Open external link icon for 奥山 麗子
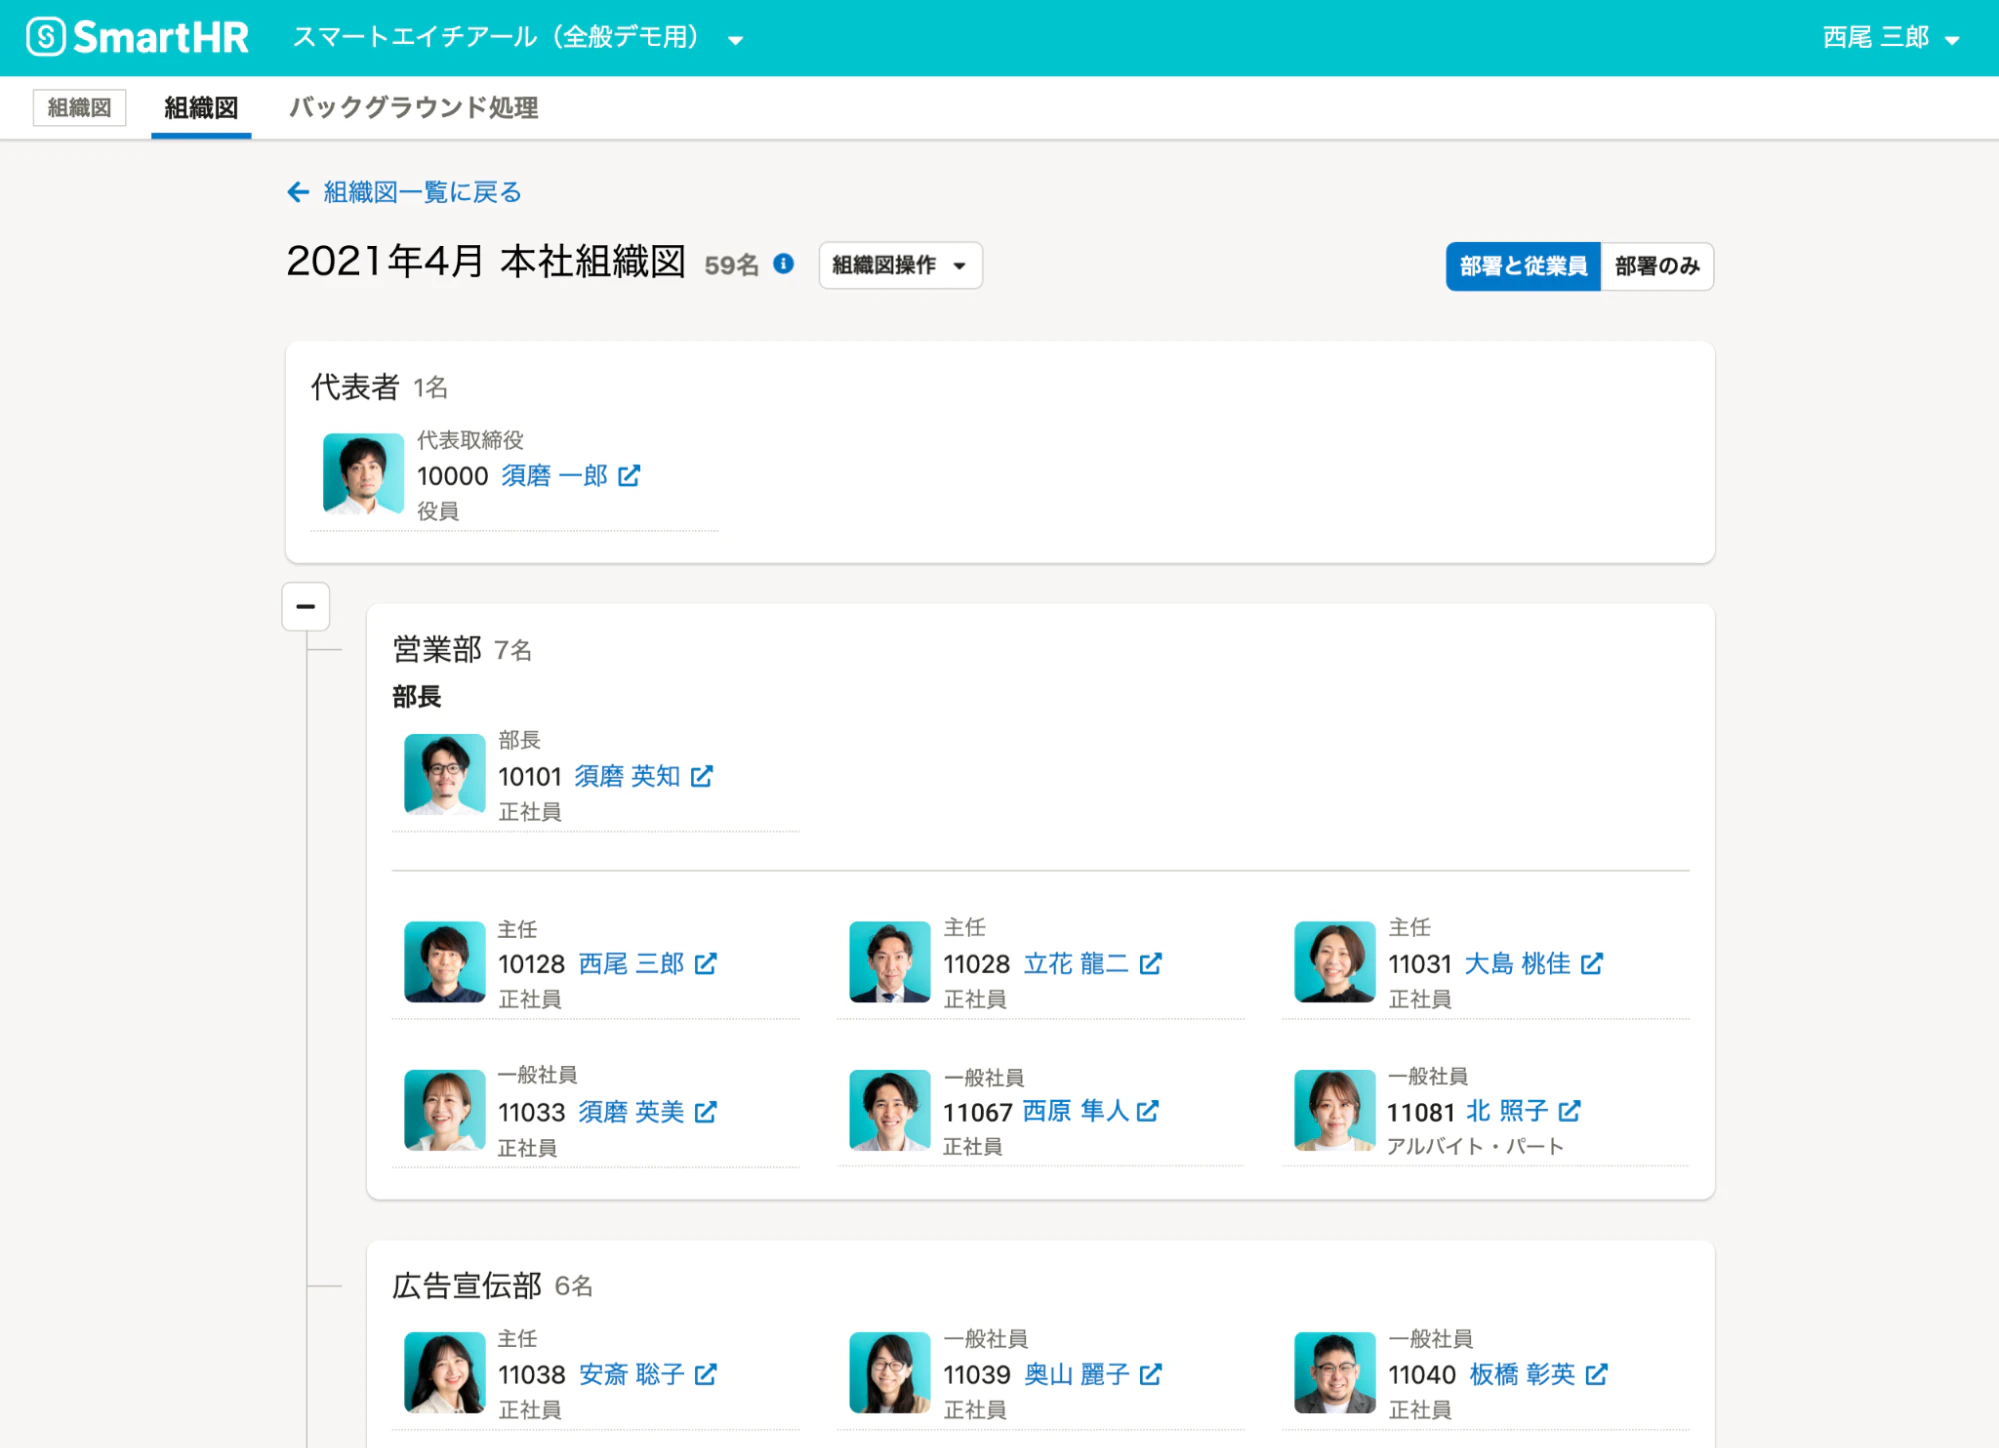 pyautogui.click(x=1151, y=1375)
